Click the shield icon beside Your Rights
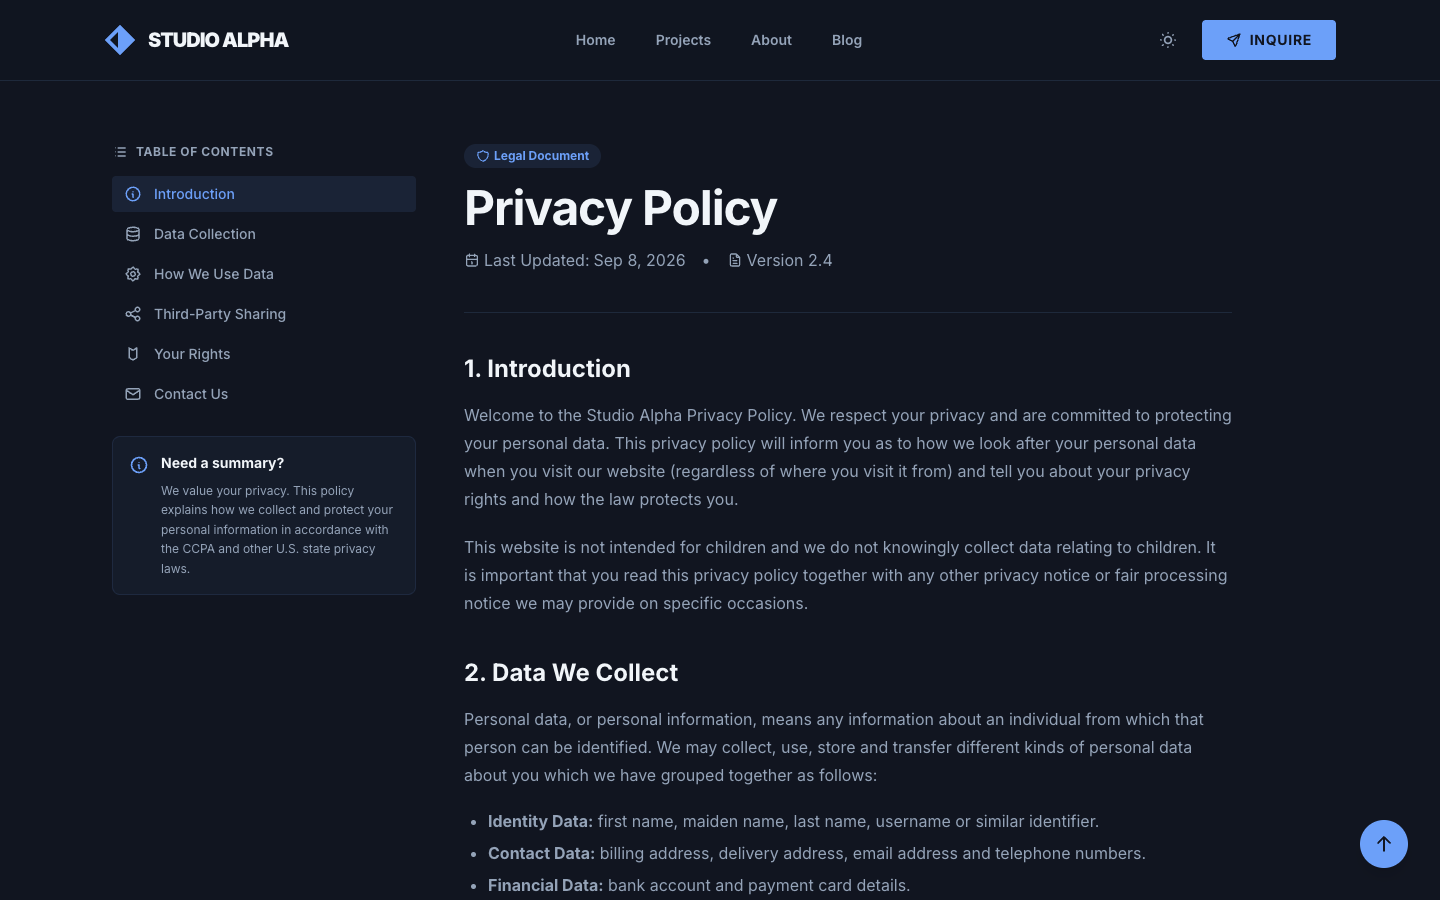Screen dimensions: 1440x900 point(133,354)
